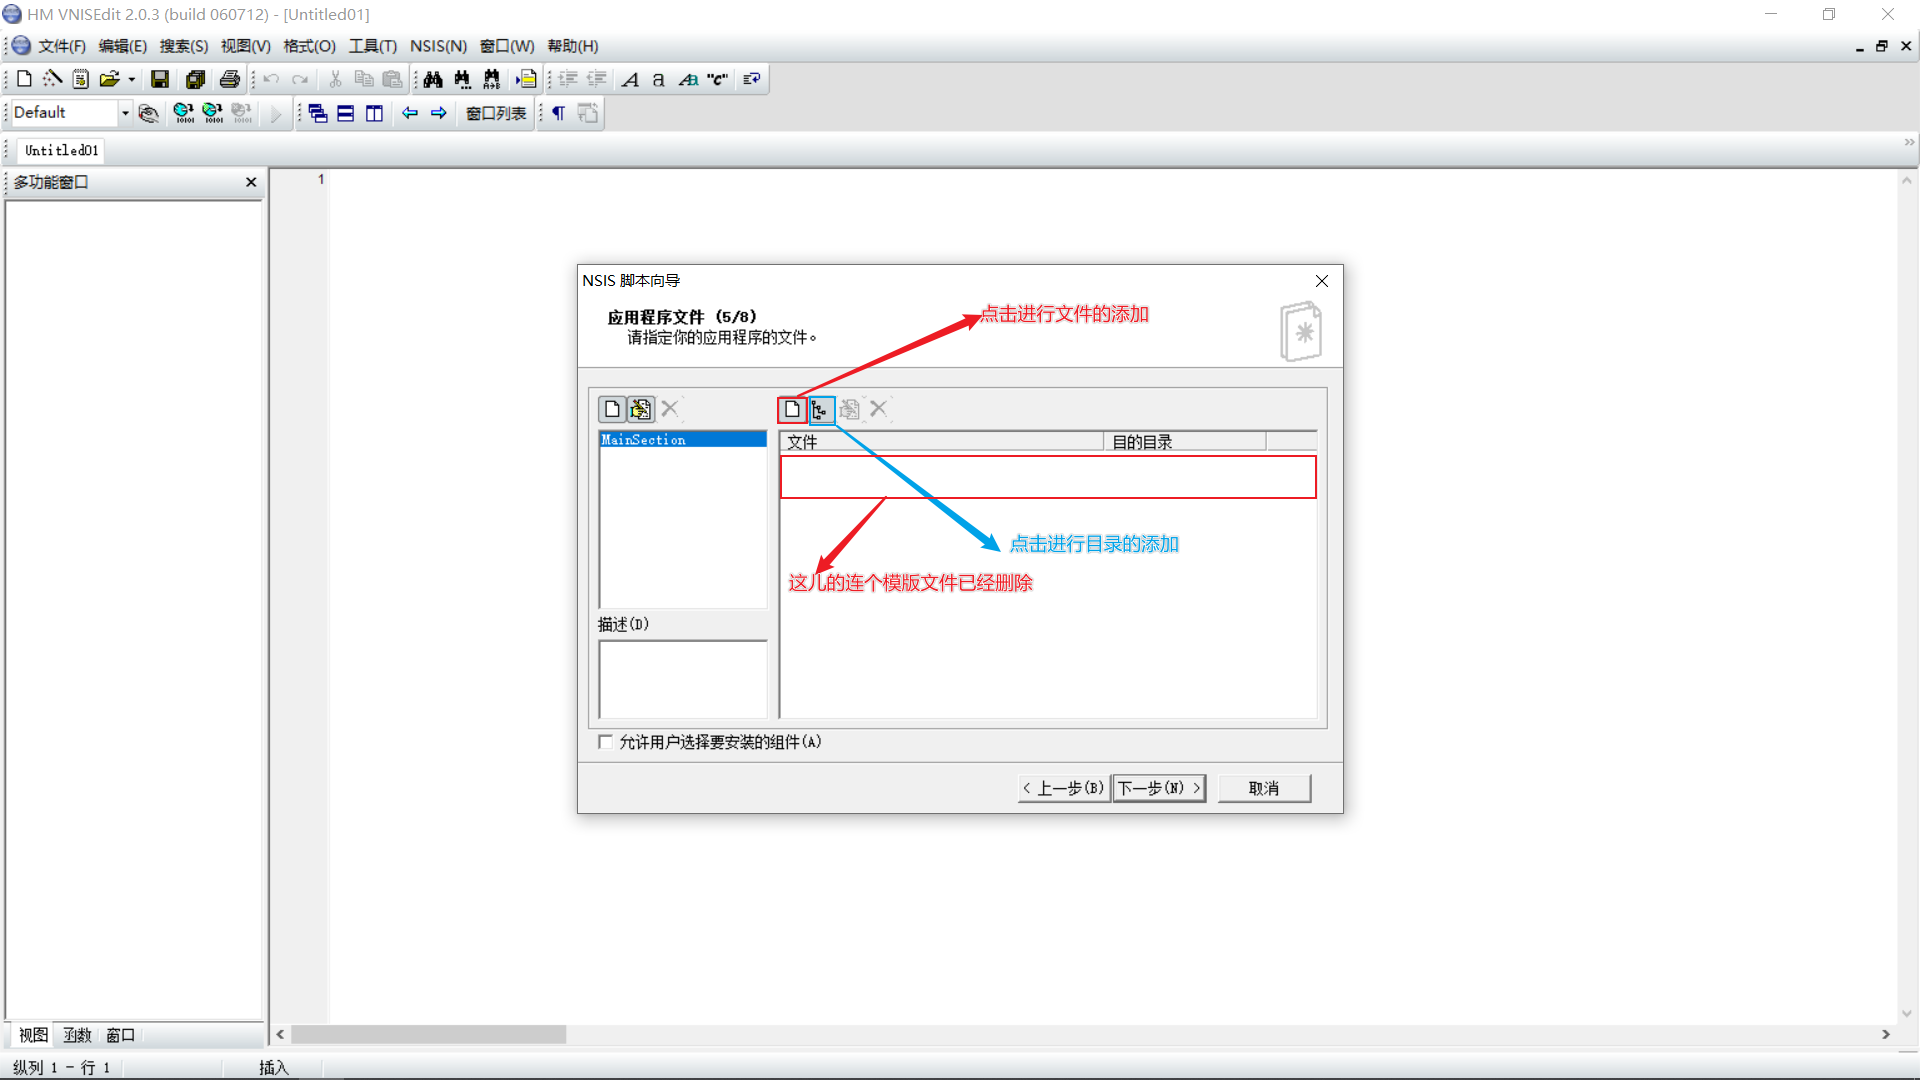Click the second Compile and run globe icon

point(212,113)
